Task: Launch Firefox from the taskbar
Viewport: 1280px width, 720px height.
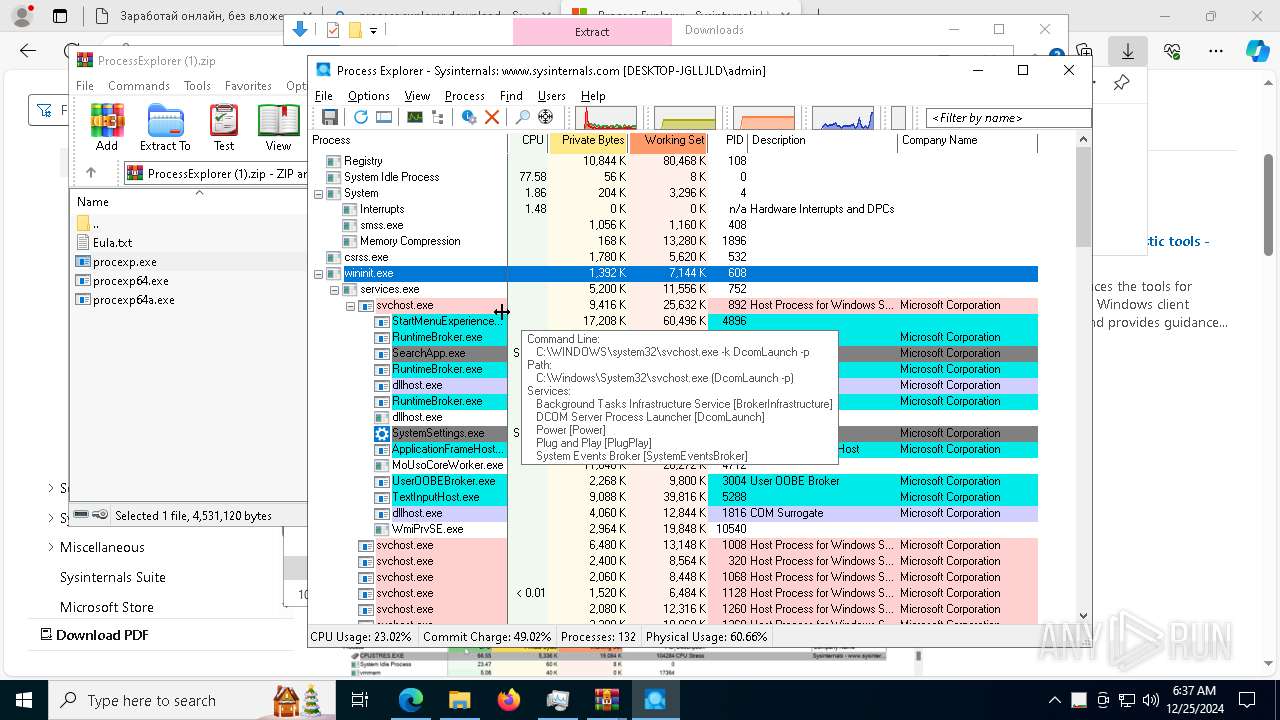Action: click(509, 700)
